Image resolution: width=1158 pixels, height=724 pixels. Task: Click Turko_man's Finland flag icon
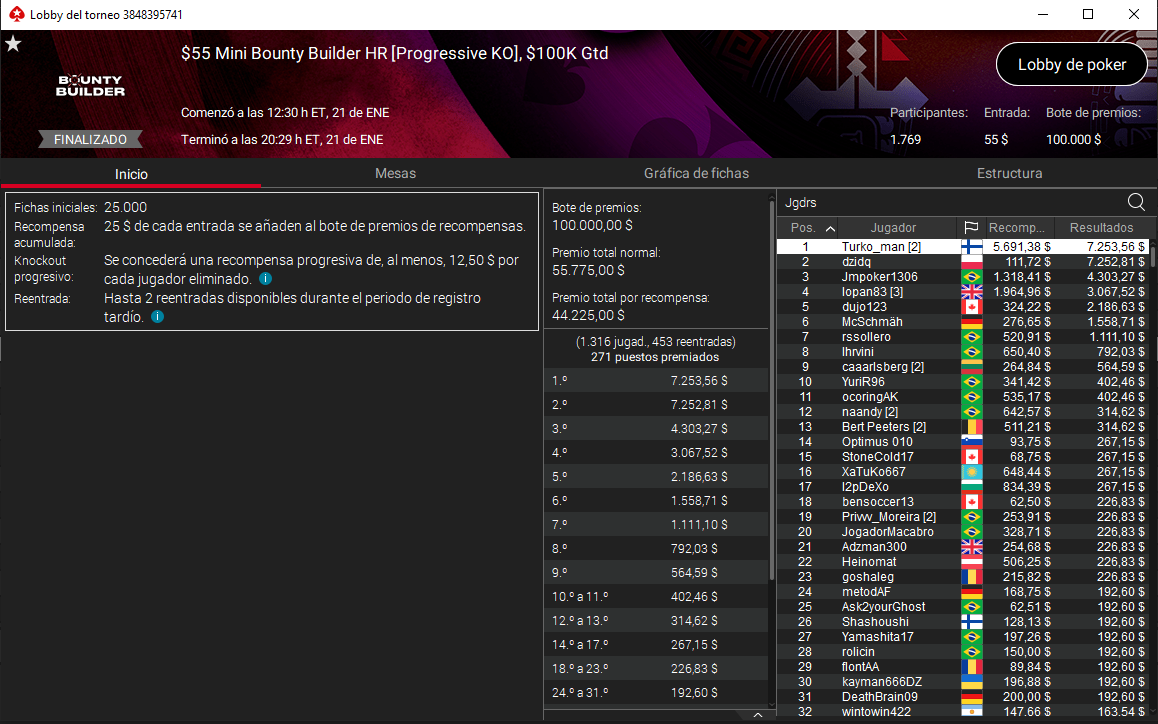coord(971,247)
